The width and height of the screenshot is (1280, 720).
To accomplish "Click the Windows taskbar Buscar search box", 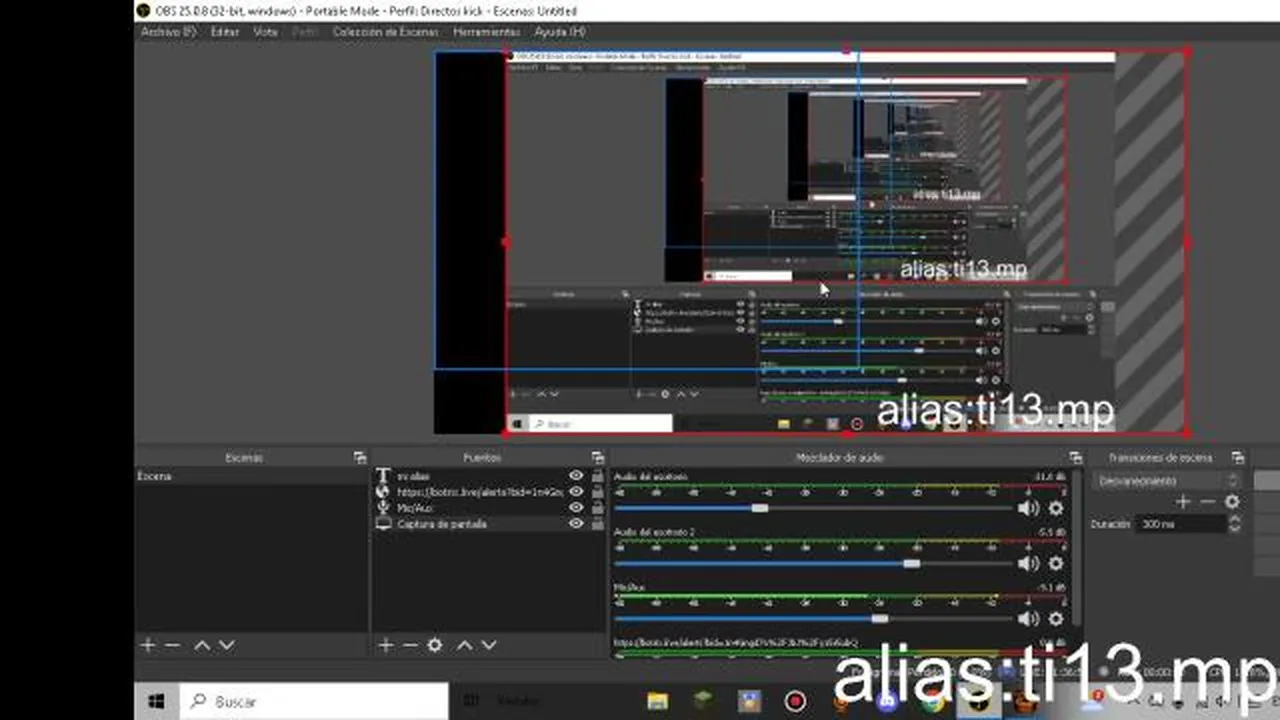I will (x=313, y=701).
